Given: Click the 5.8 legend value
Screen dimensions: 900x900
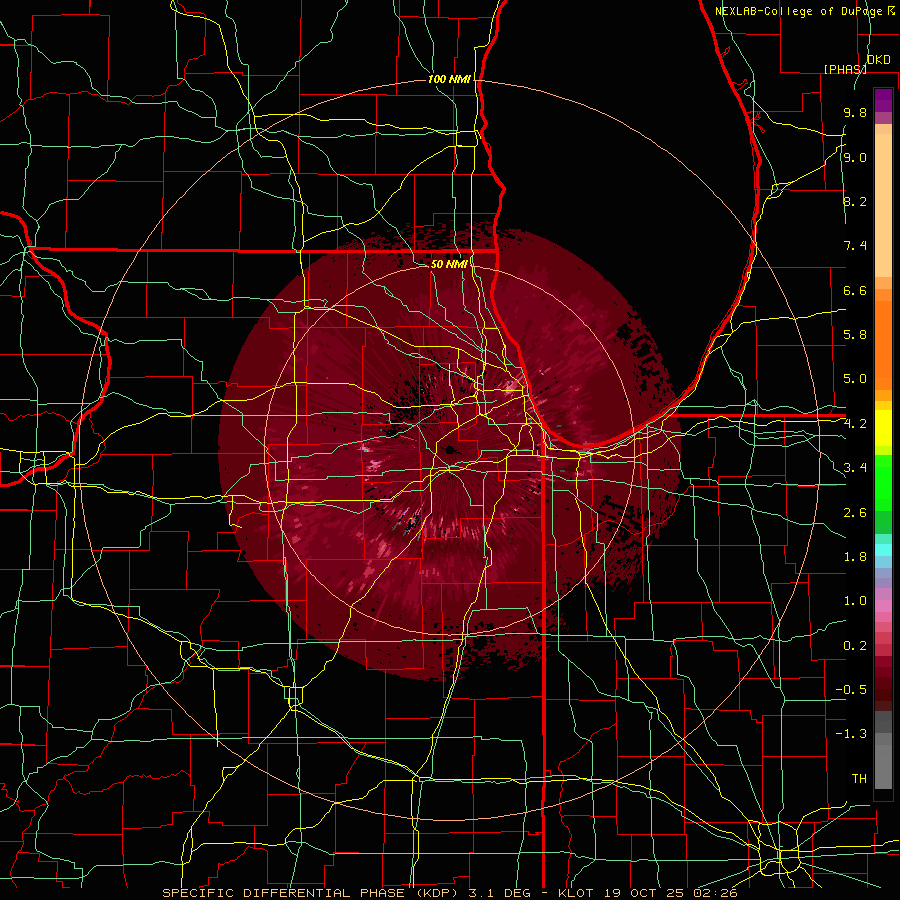Looking at the screenshot, I should pos(855,335).
